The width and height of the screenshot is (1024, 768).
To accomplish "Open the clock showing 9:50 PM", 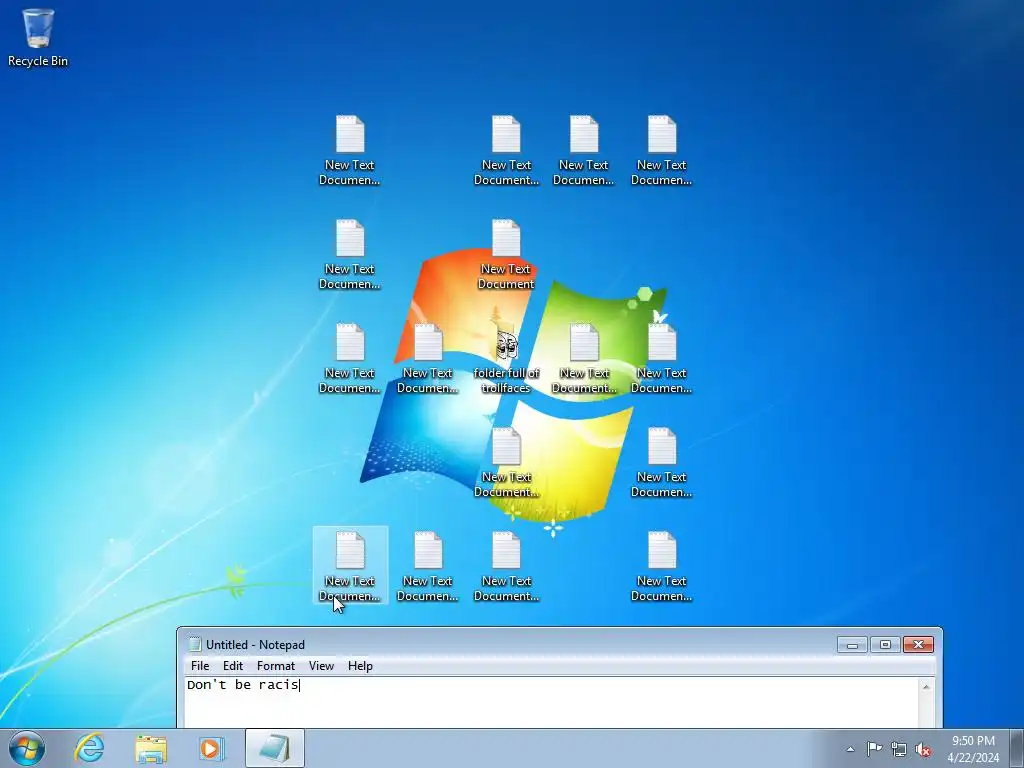I will pyautogui.click(x=973, y=749).
